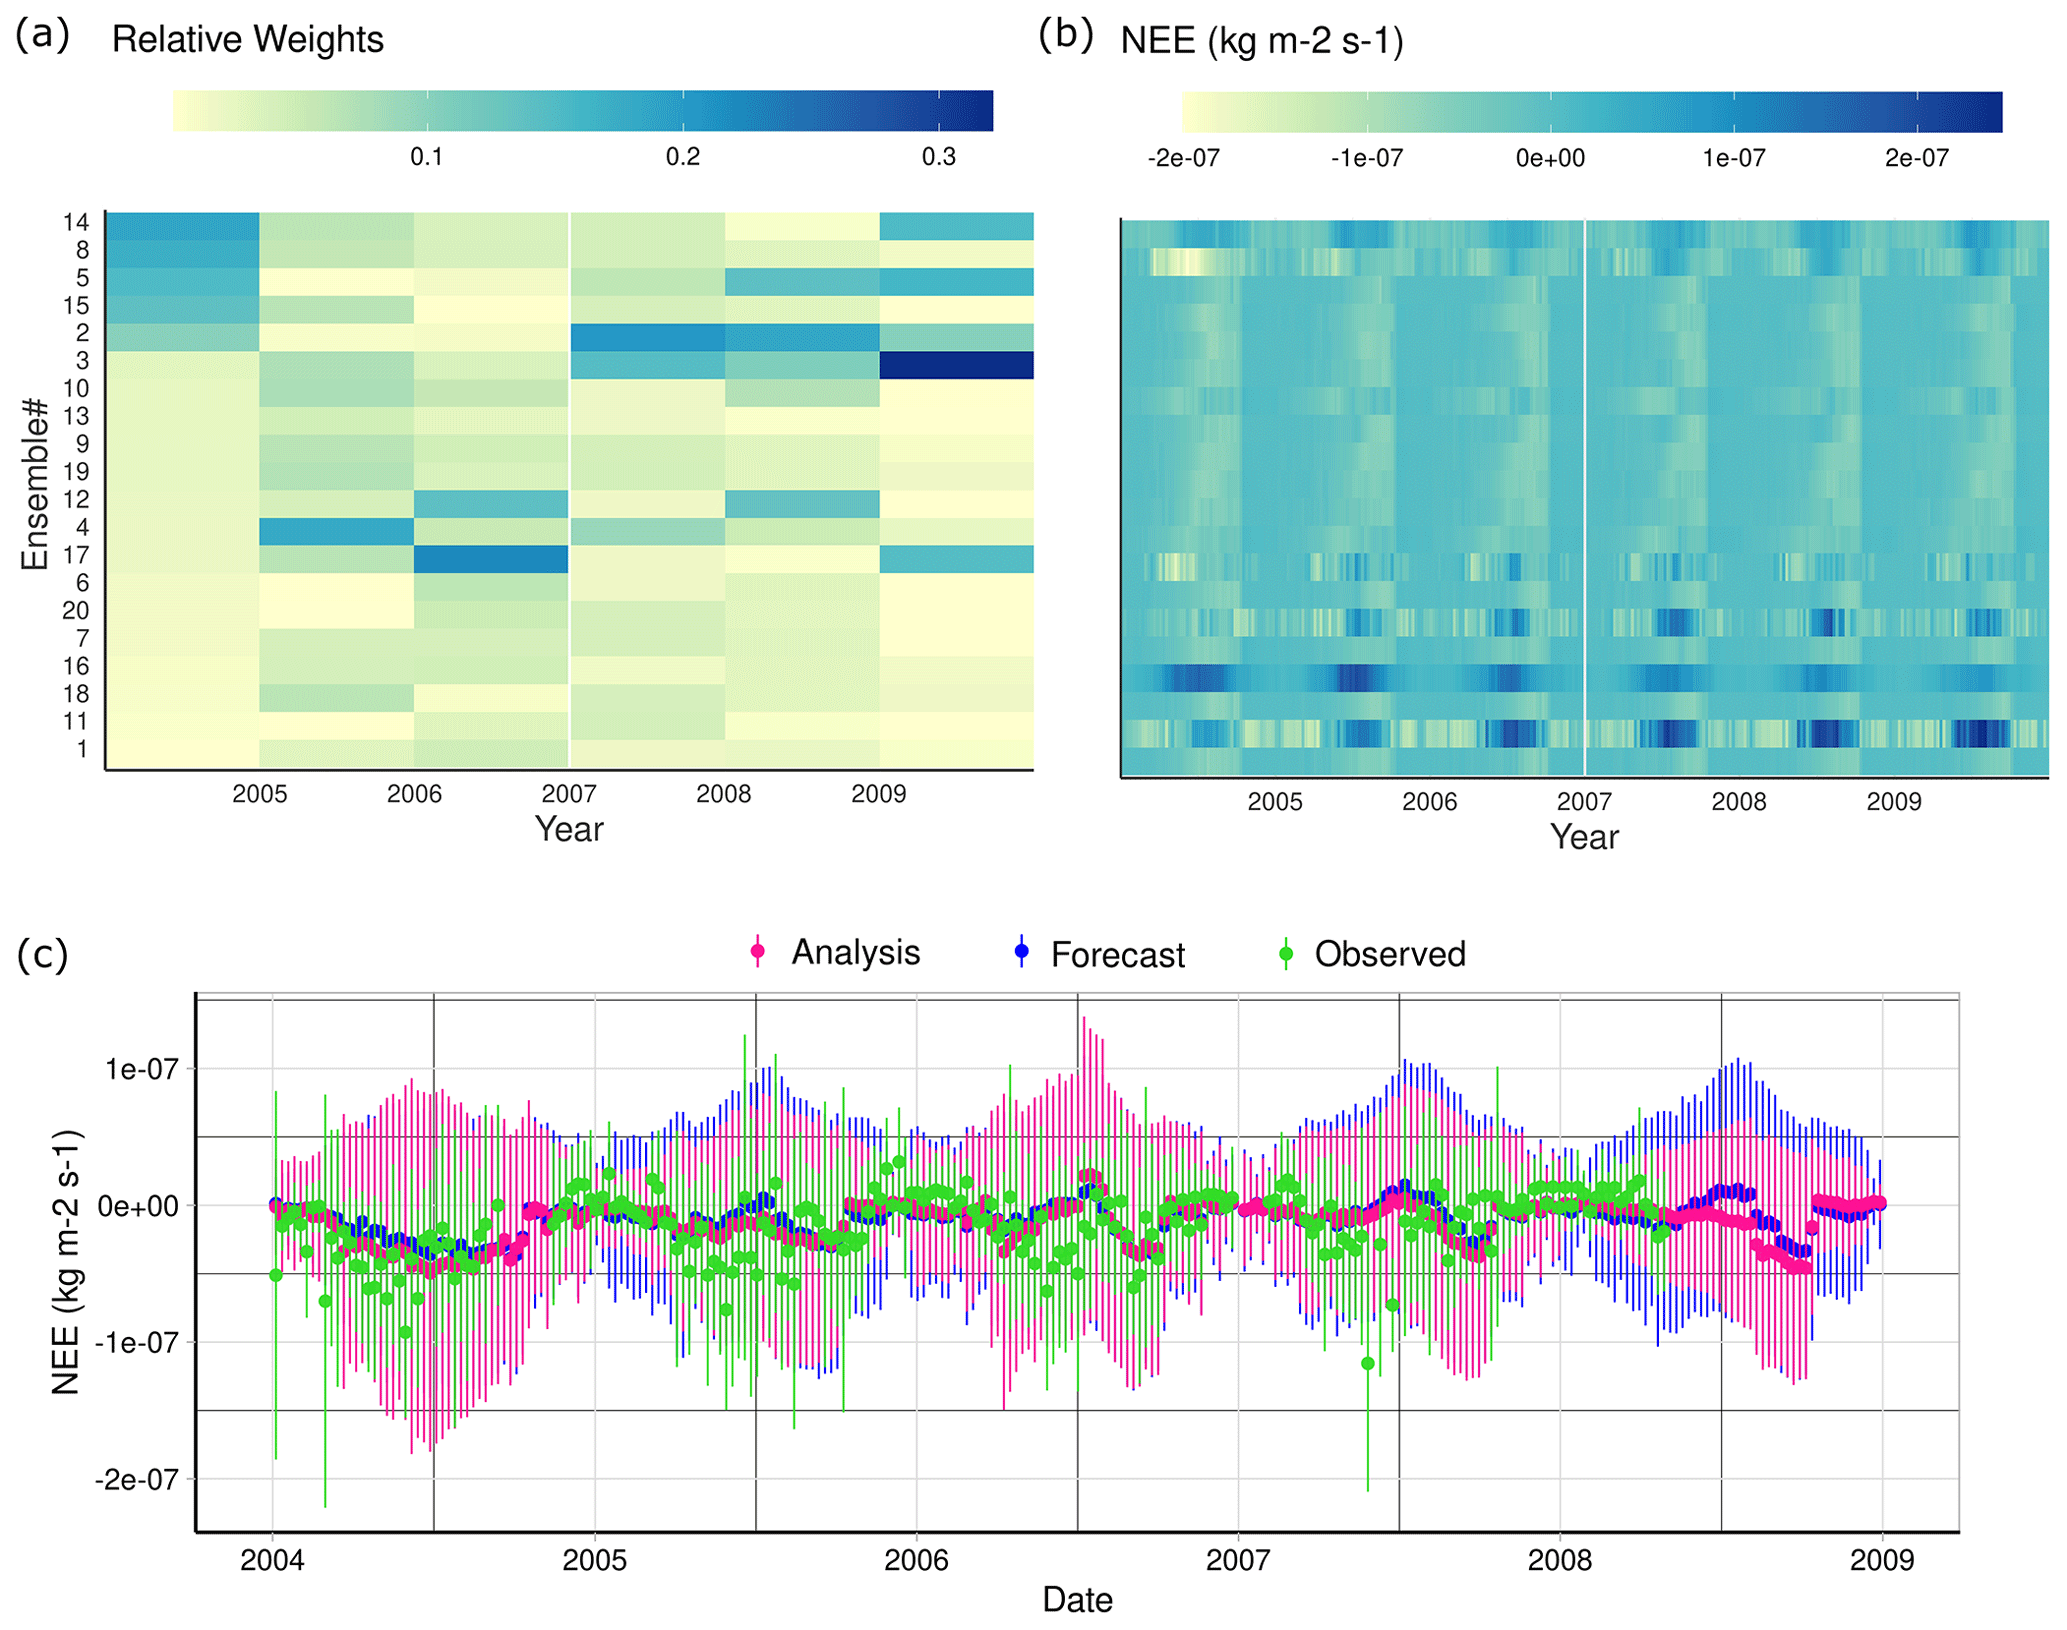Click the 2009 tick in panel b
This screenshot has height=1630, width=2067.
pos(1893,802)
